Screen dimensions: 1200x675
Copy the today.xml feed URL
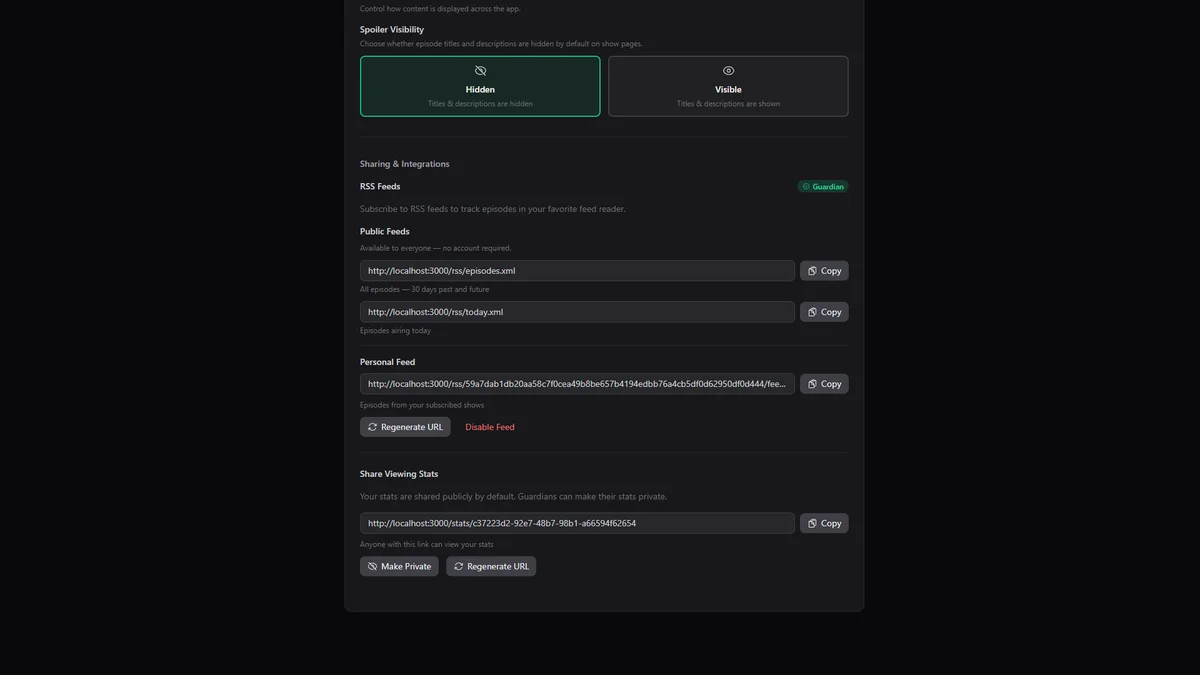pyautogui.click(x=823, y=311)
